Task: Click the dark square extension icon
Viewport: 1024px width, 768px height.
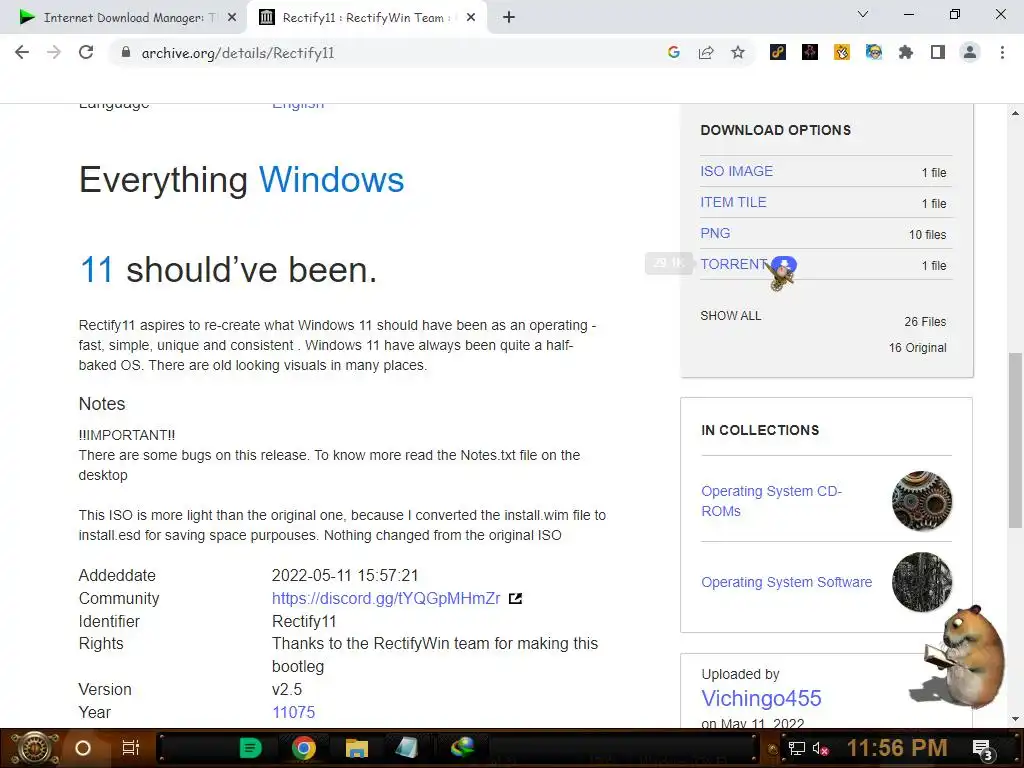Action: point(810,52)
